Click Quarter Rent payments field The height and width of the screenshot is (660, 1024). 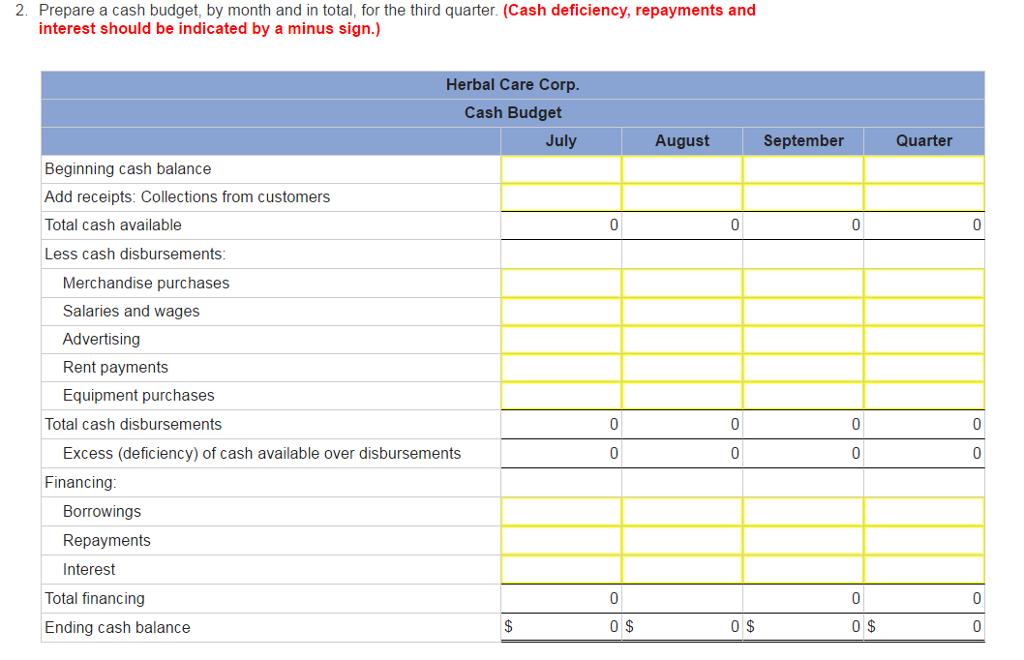(x=924, y=368)
